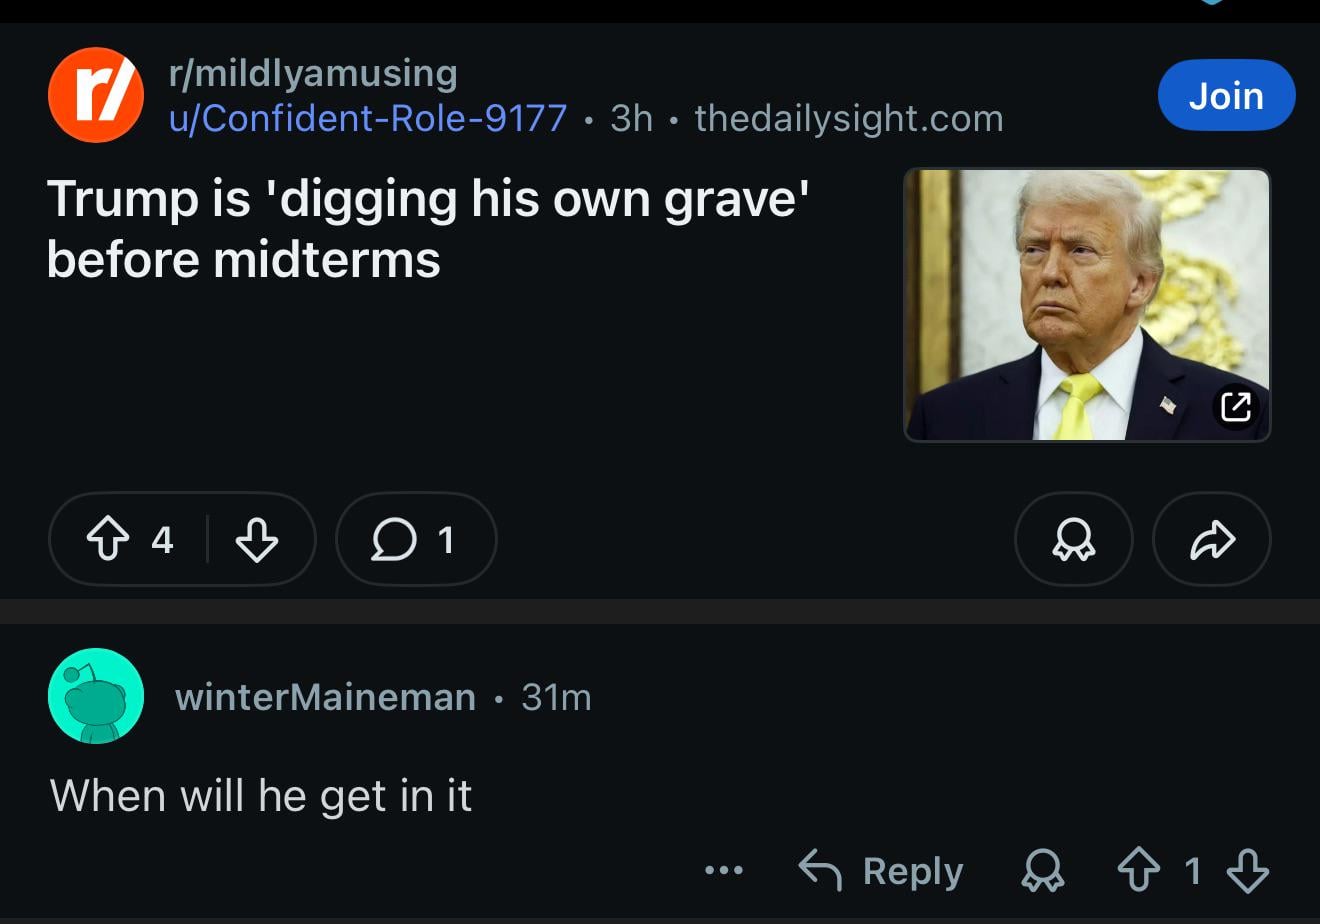Open the winterMaineman username link
This screenshot has height=924, width=1320.
(x=325, y=696)
